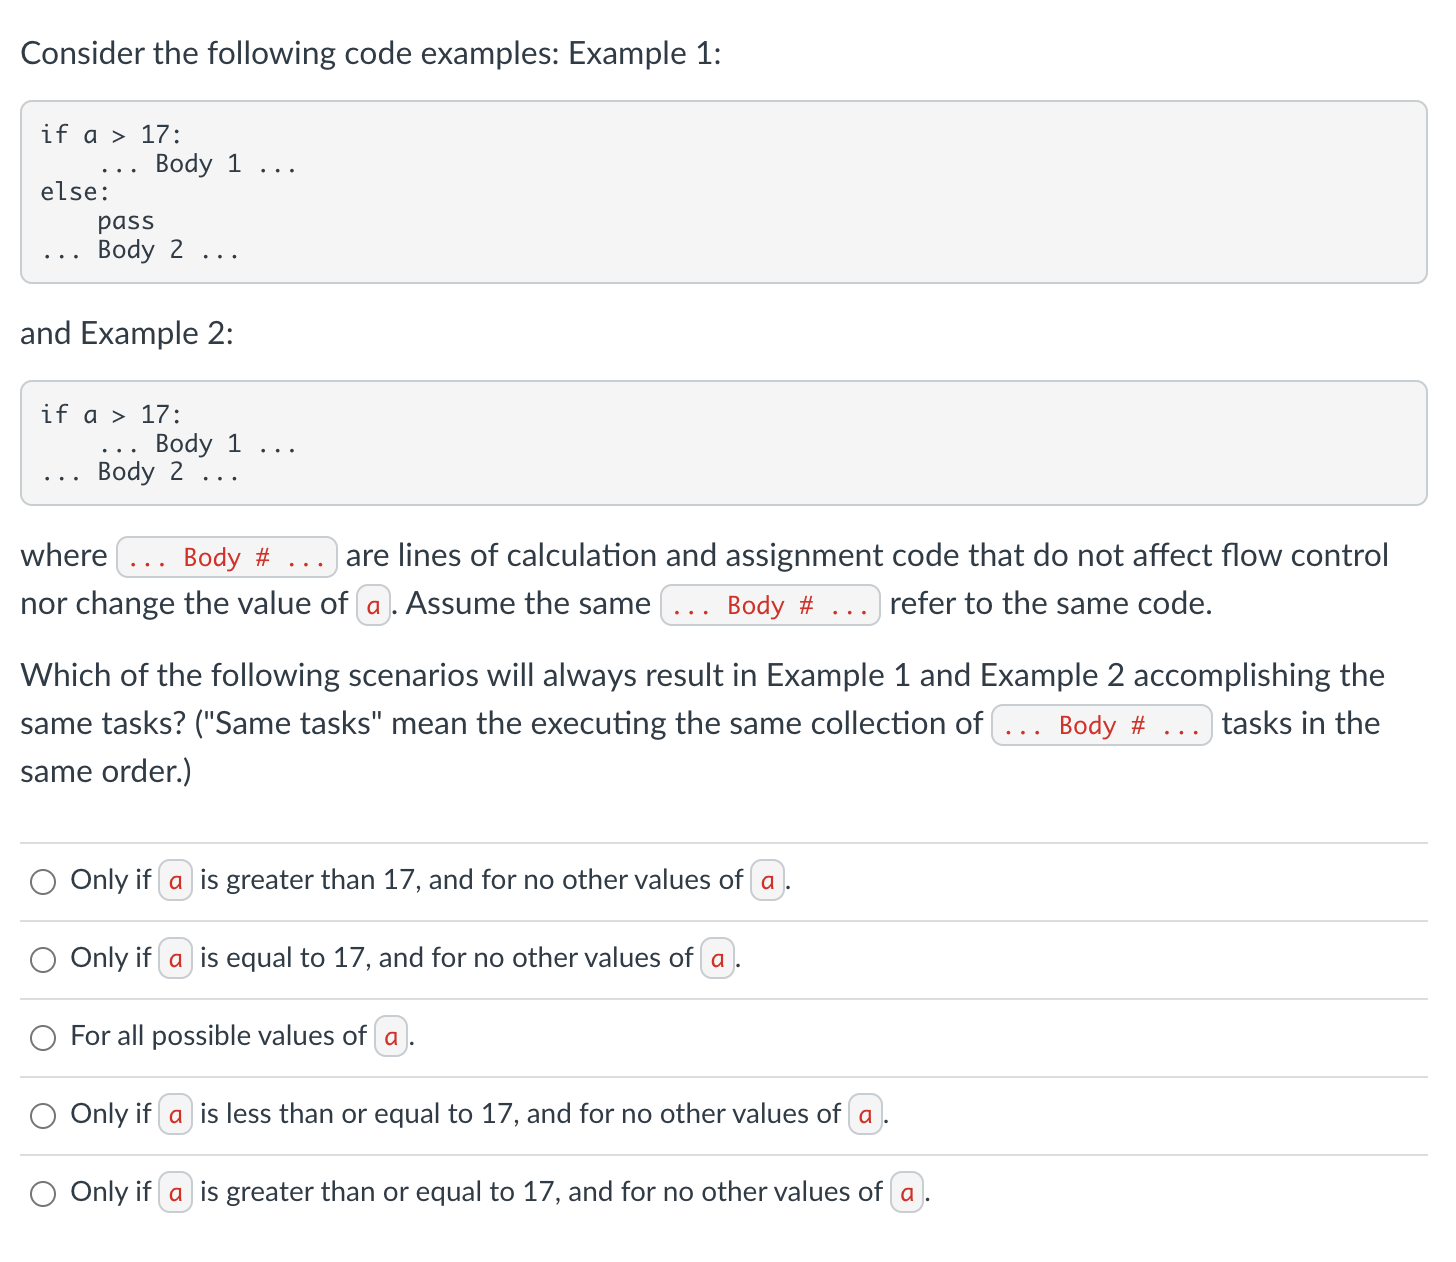The image size is (1456, 1262).
Task: Click 'Body #' inline code after the word 'where'
Action: pyautogui.click(x=227, y=557)
